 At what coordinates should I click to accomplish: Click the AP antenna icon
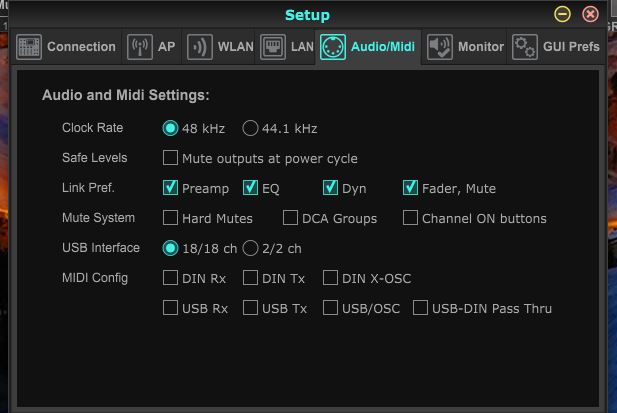tap(140, 47)
